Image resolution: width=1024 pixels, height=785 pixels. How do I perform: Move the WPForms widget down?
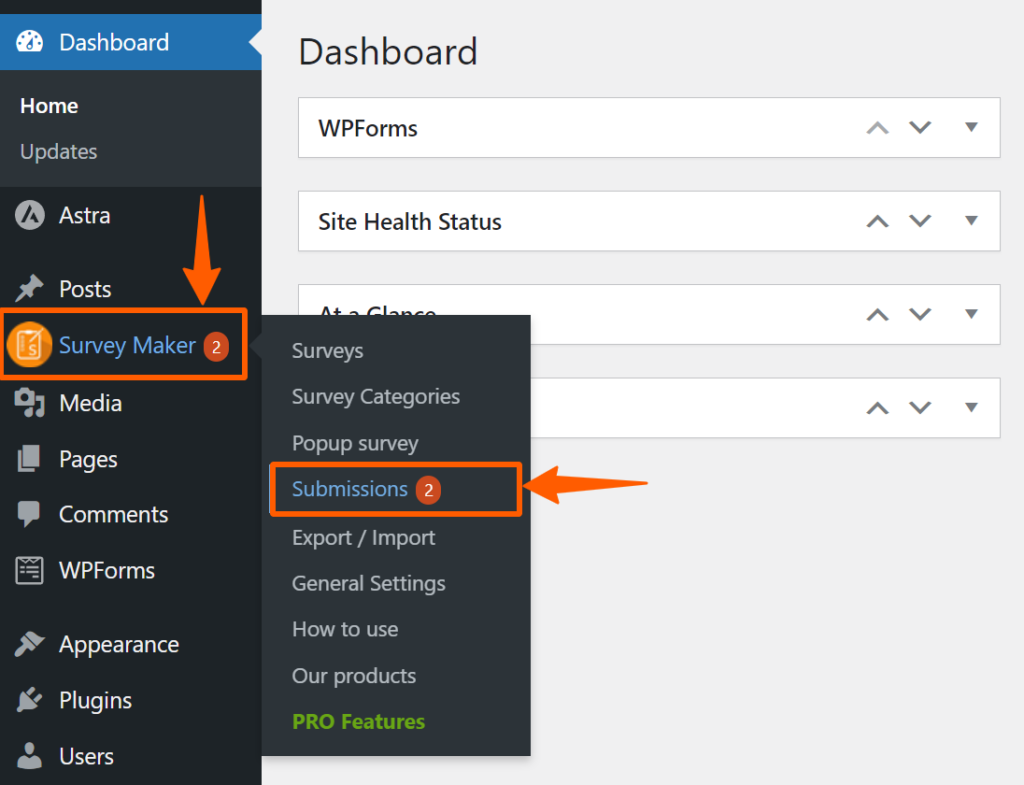(920, 127)
